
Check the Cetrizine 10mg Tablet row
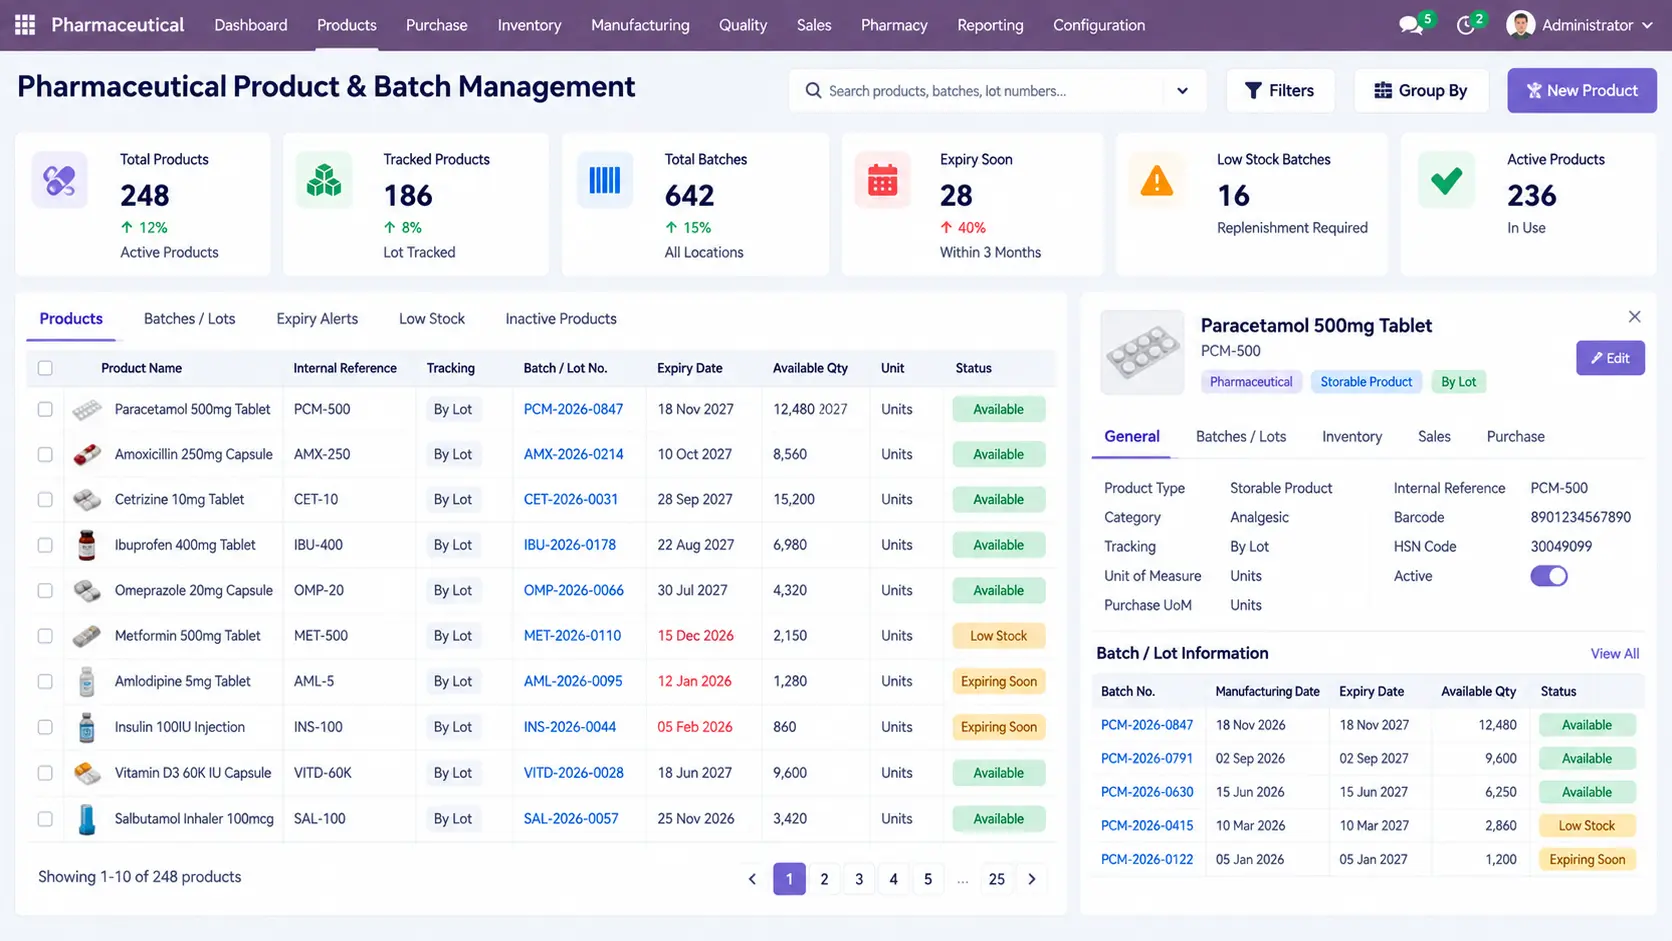(x=45, y=499)
